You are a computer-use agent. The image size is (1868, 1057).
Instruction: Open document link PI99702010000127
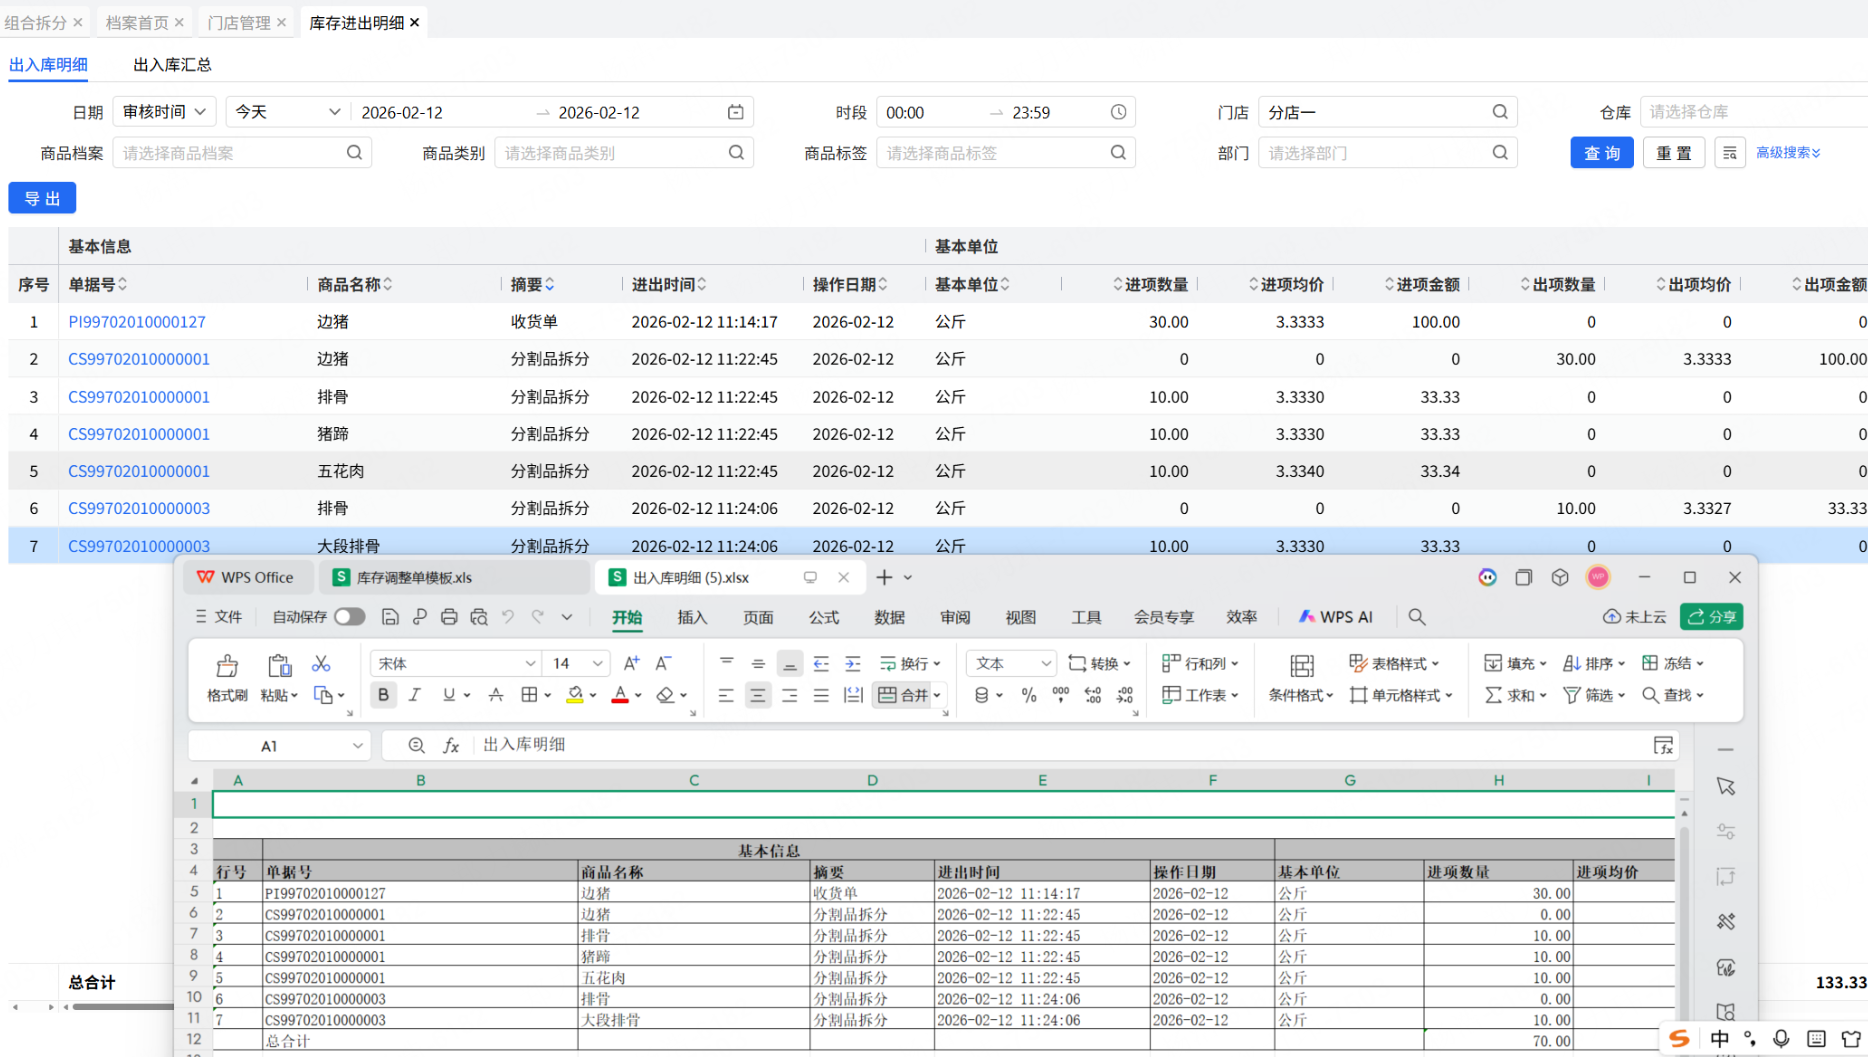[x=137, y=322]
